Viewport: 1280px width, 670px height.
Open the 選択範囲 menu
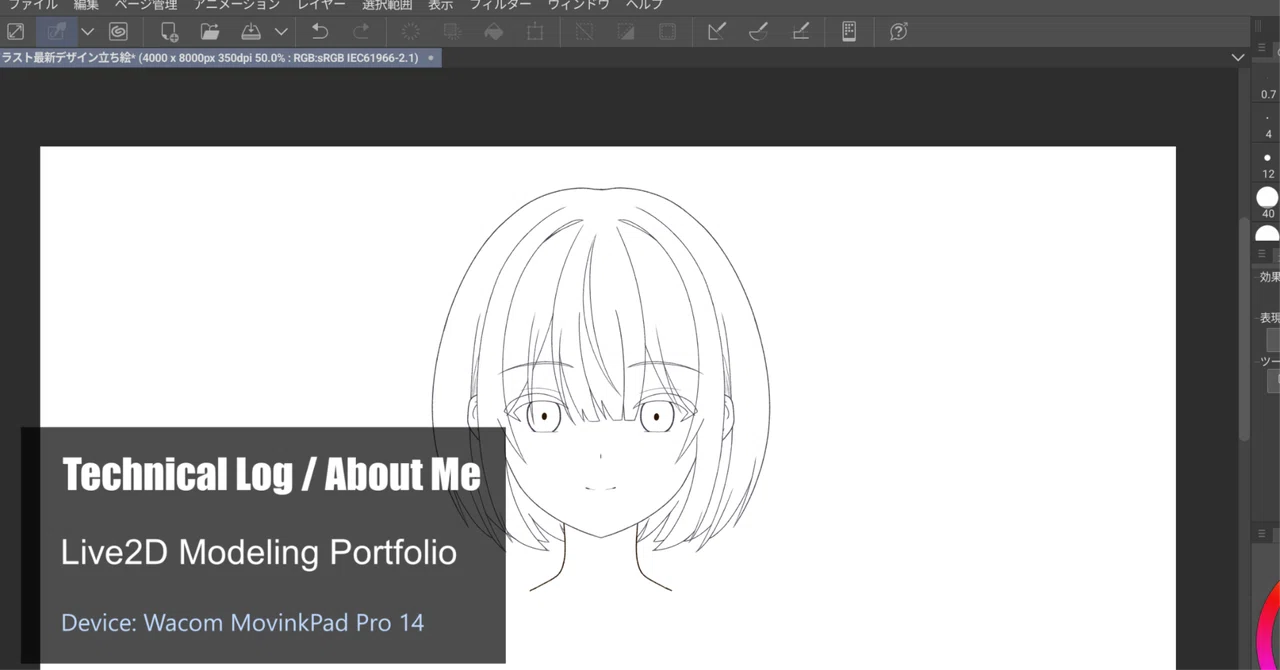point(387,5)
